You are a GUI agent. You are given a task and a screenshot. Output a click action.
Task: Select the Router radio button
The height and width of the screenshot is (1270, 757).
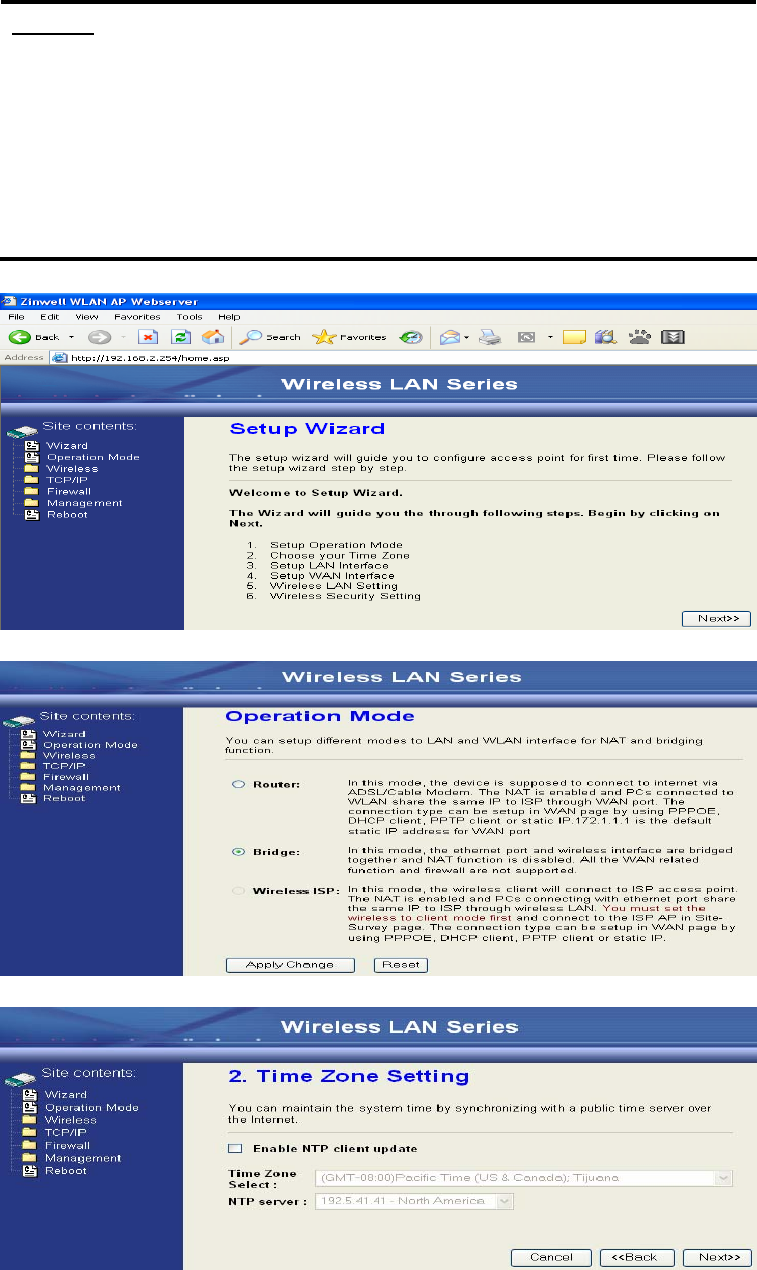click(238, 786)
